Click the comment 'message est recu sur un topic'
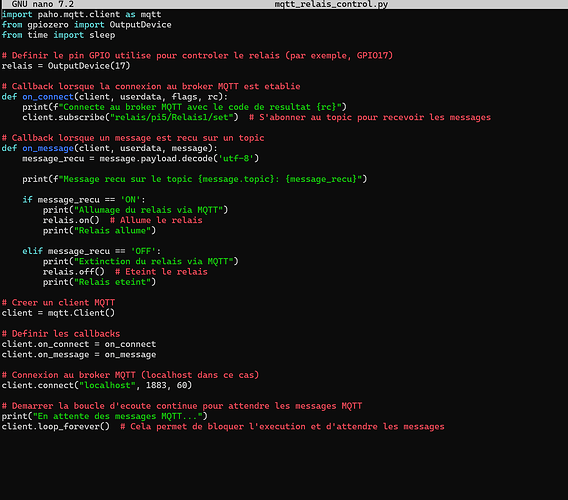 point(133,138)
